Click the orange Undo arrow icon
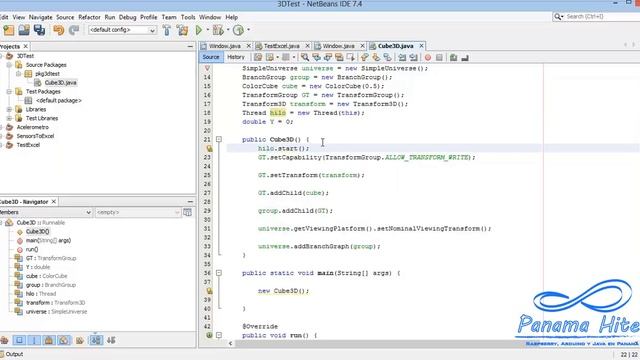The image size is (640, 360). [59, 30]
